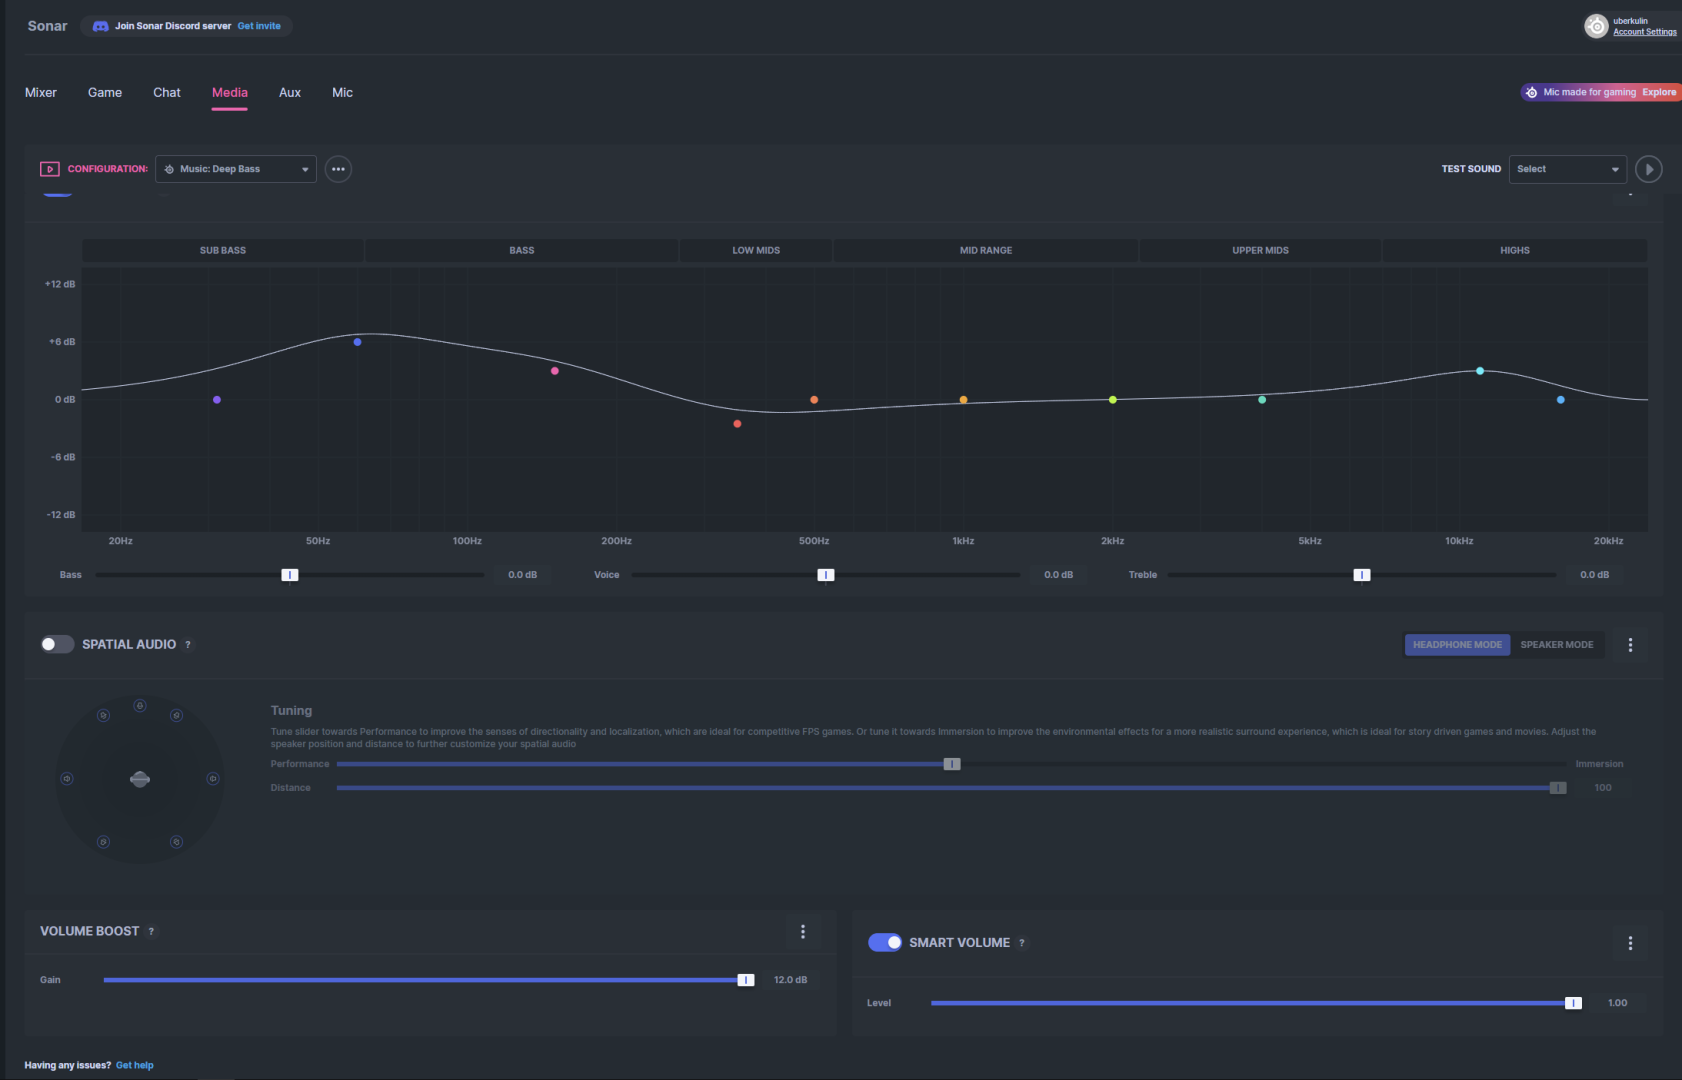Click the pink configuration icon
The width and height of the screenshot is (1682, 1080).
click(x=50, y=169)
